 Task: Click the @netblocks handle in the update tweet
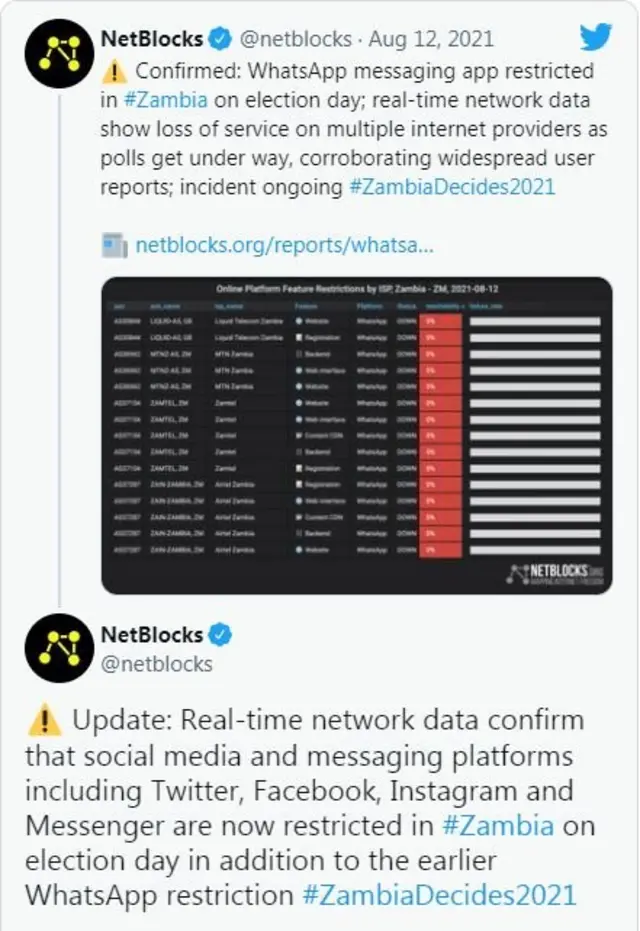tap(157, 663)
